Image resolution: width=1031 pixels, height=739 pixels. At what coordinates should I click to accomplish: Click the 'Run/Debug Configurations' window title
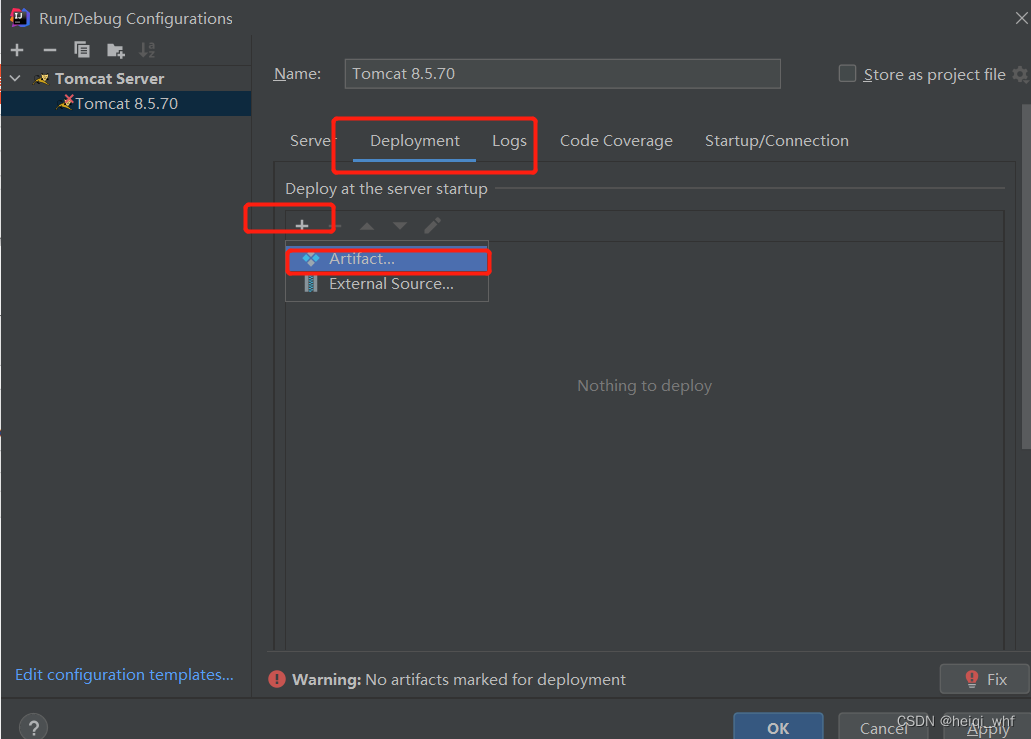click(135, 18)
